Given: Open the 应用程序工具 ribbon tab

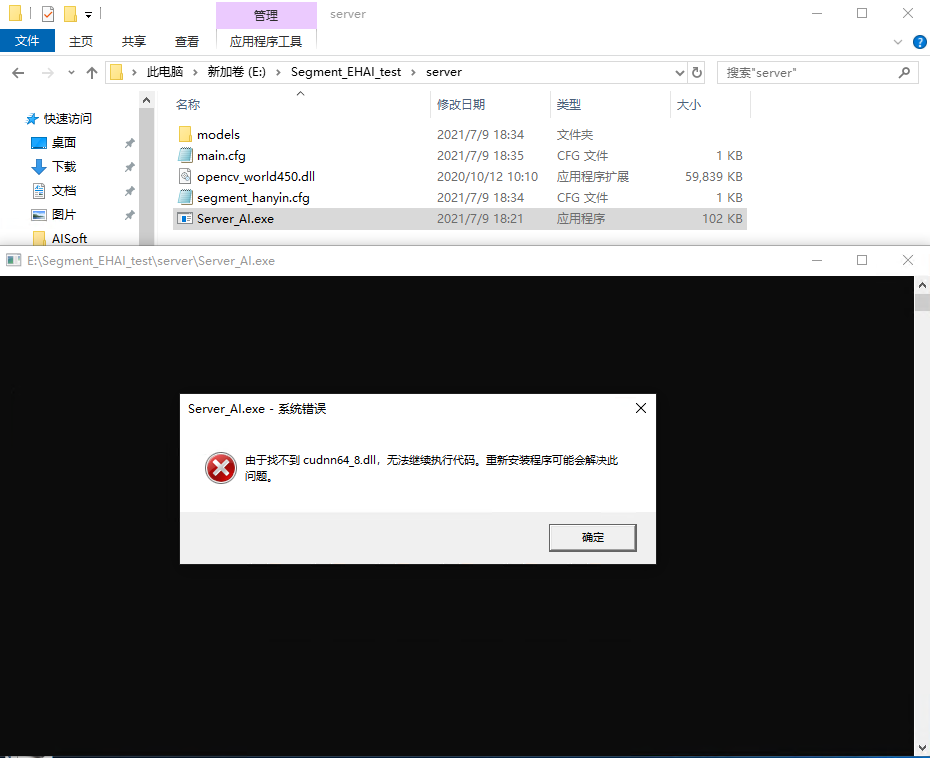Looking at the screenshot, I should coord(265,41).
